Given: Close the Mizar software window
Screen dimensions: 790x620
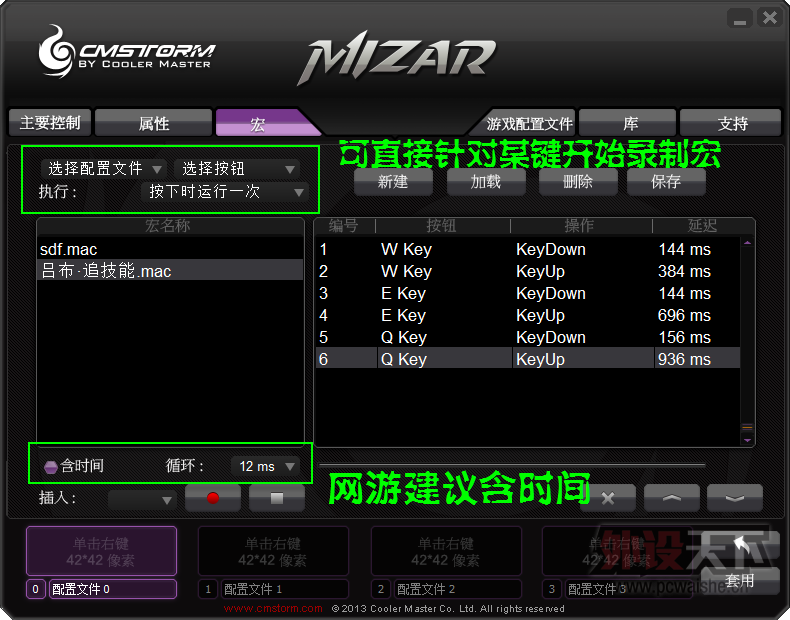Looking at the screenshot, I should tap(770, 19).
